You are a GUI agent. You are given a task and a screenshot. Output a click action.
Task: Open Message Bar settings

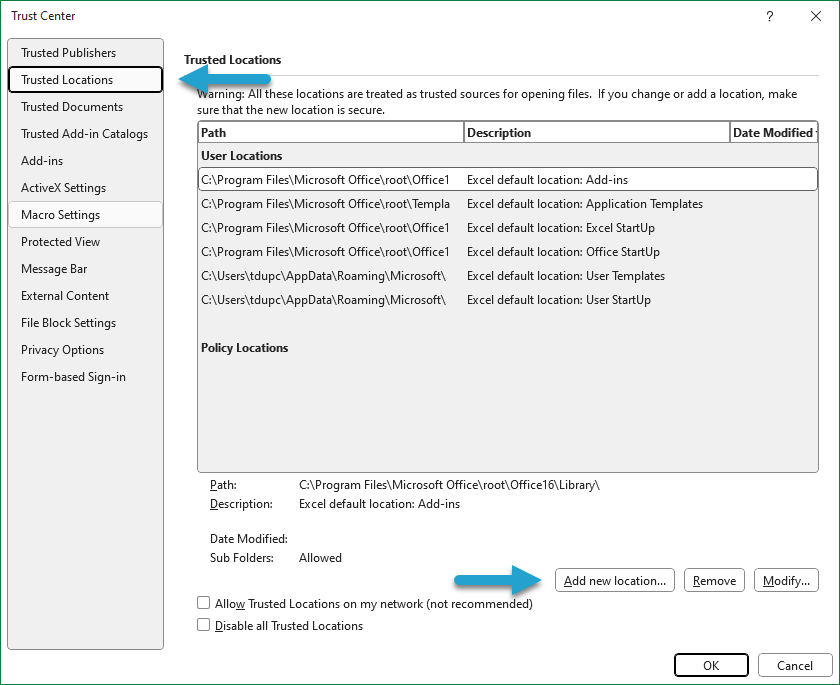click(85, 269)
